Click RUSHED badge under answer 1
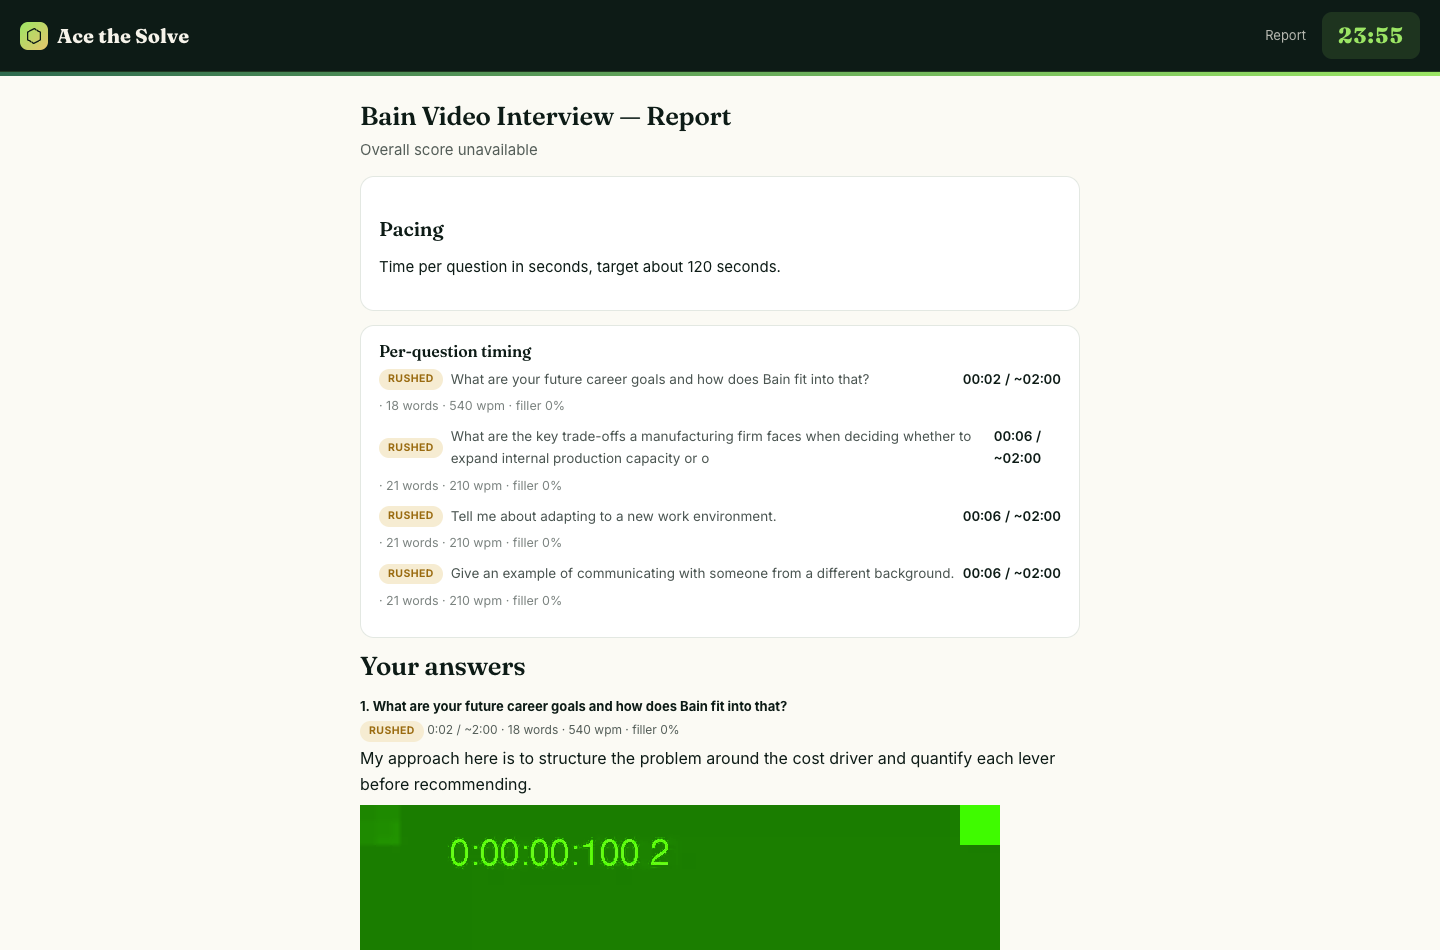Viewport: 1440px width, 950px height. [391, 730]
